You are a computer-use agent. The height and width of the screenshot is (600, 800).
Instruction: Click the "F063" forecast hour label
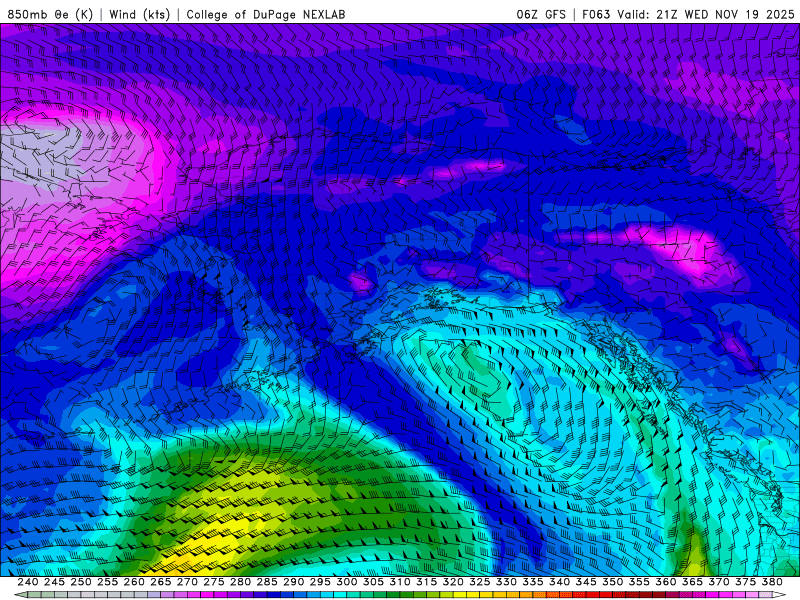(x=596, y=14)
